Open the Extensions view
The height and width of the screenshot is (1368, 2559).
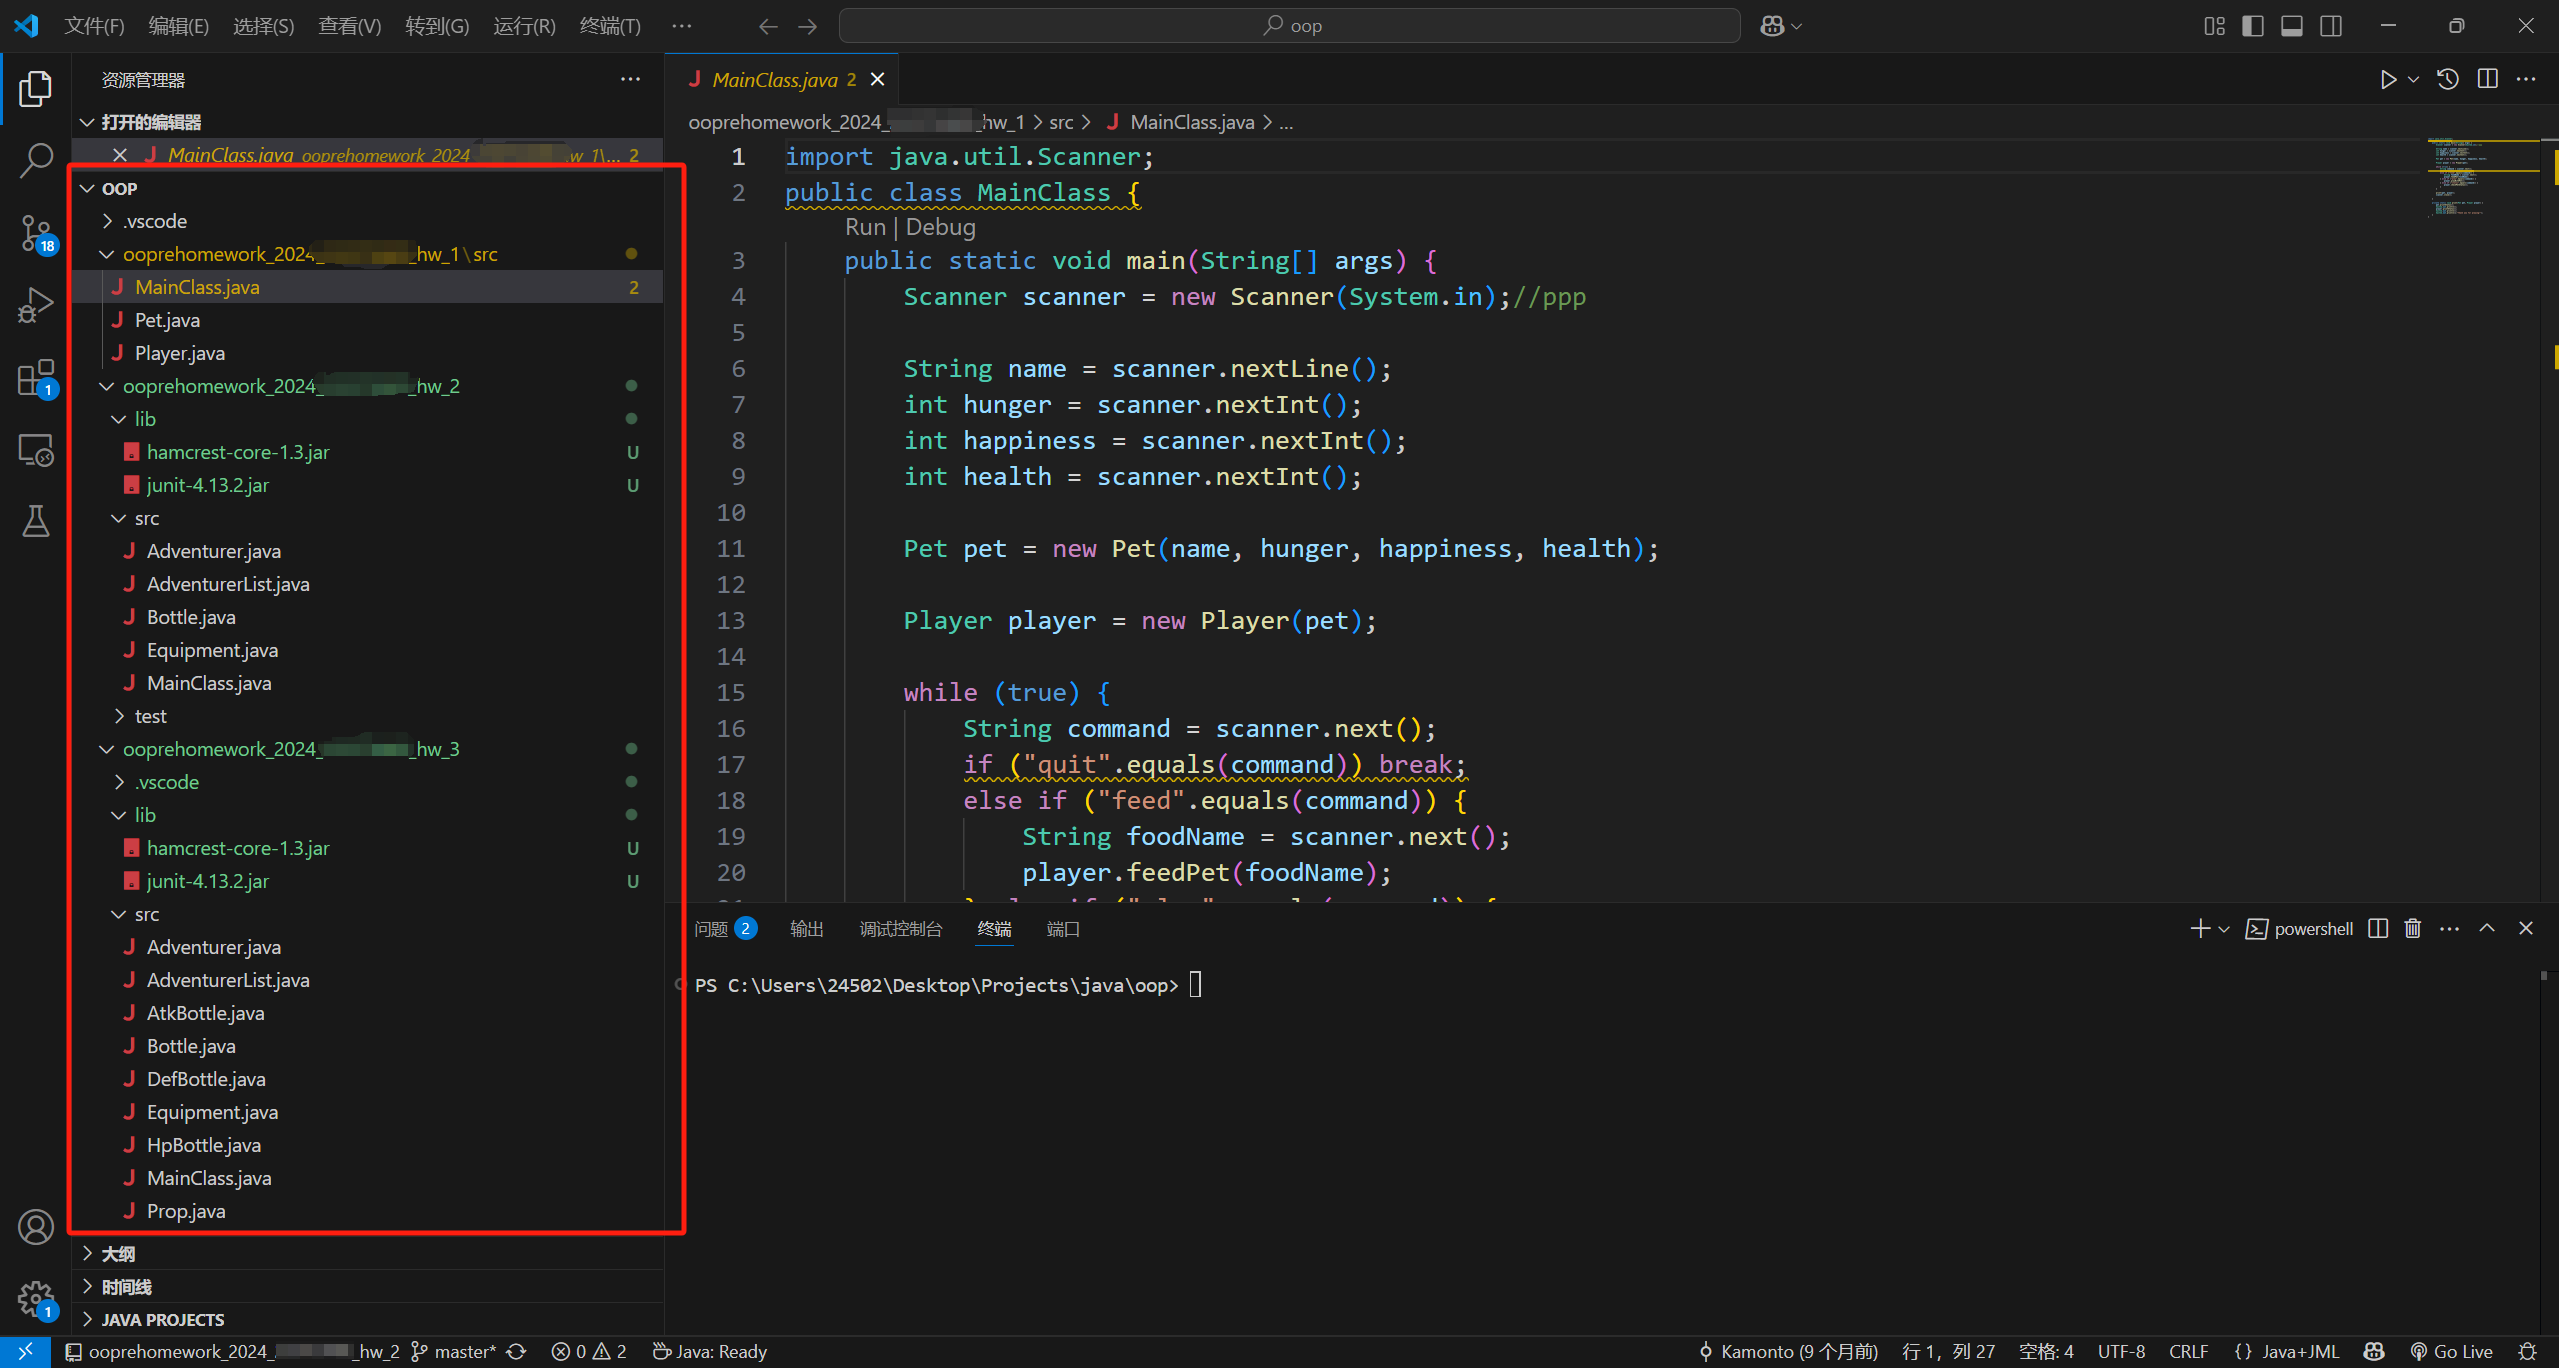pyautogui.click(x=36, y=378)
